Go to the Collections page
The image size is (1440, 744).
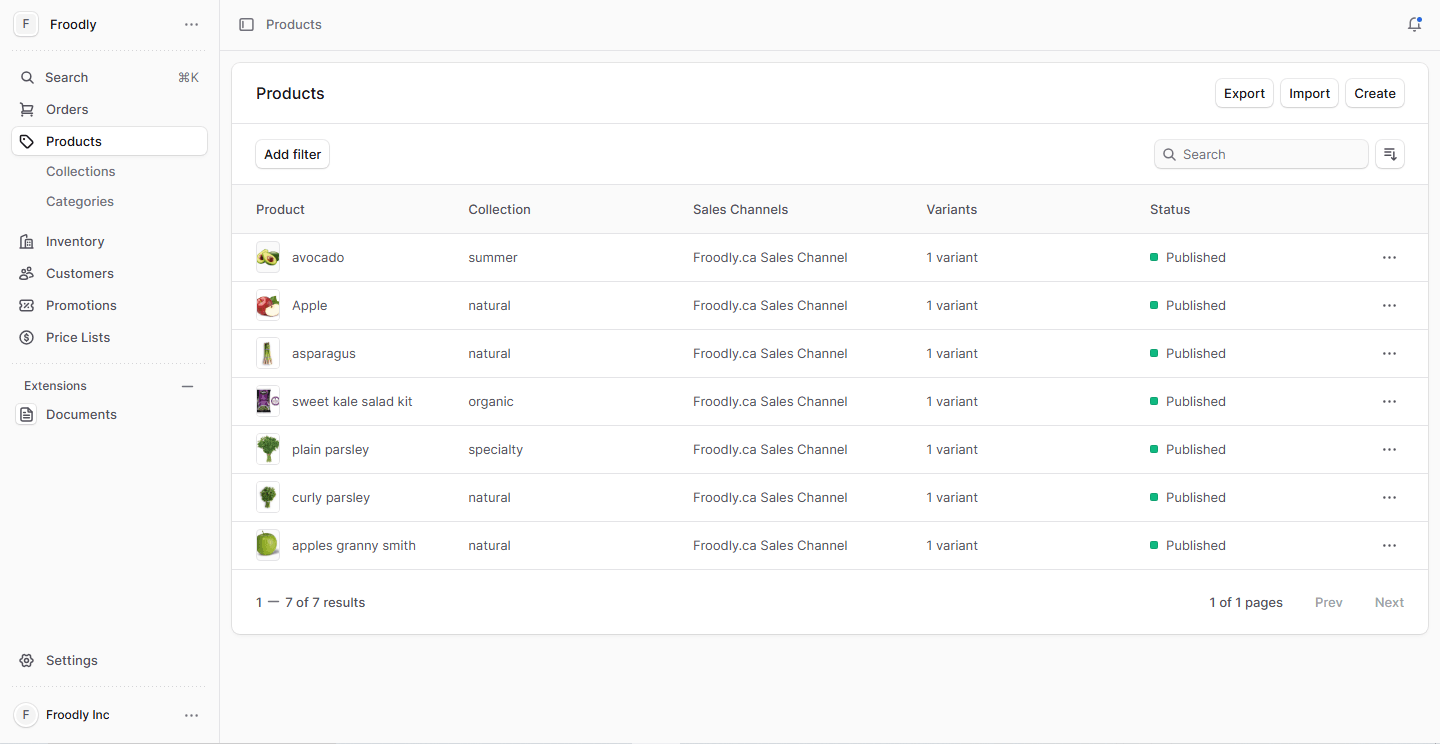(80, 171)
